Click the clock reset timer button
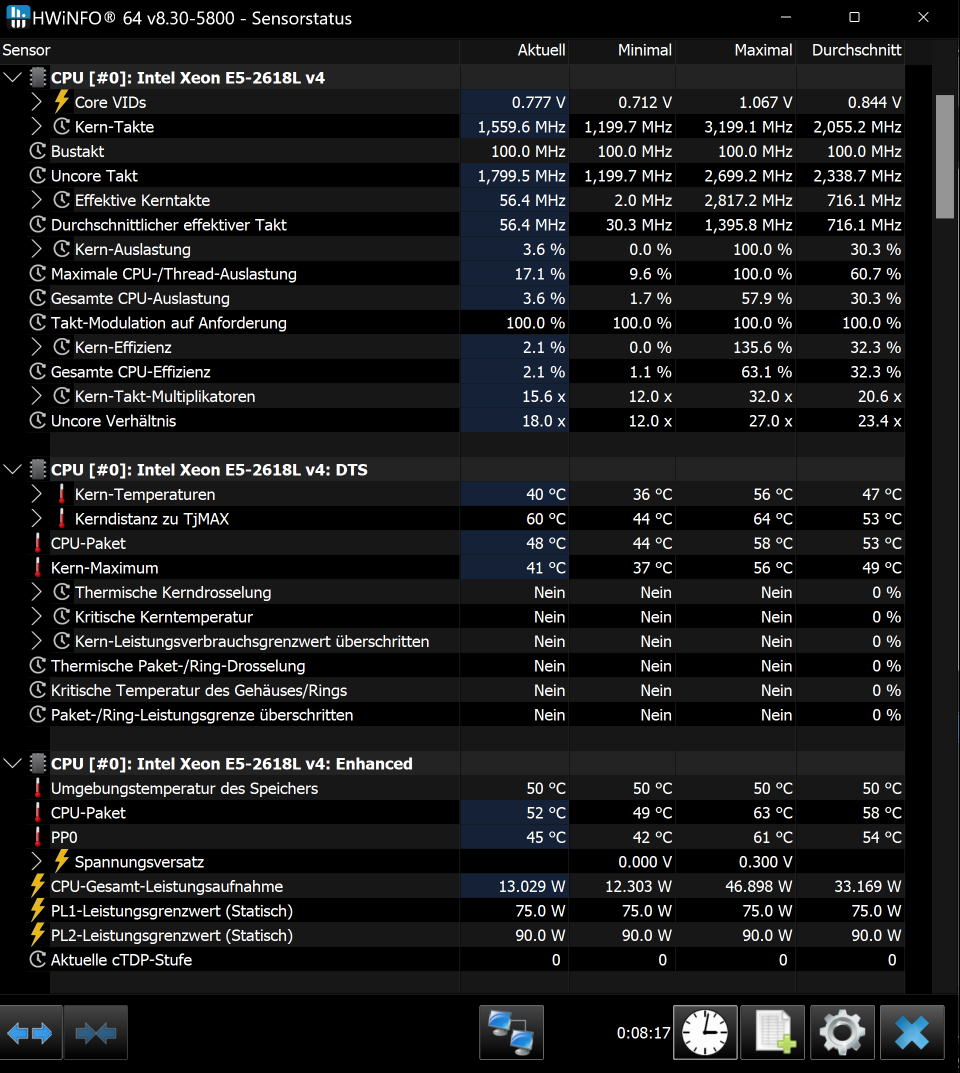The image size is (960, 1073). point(705,1033)
